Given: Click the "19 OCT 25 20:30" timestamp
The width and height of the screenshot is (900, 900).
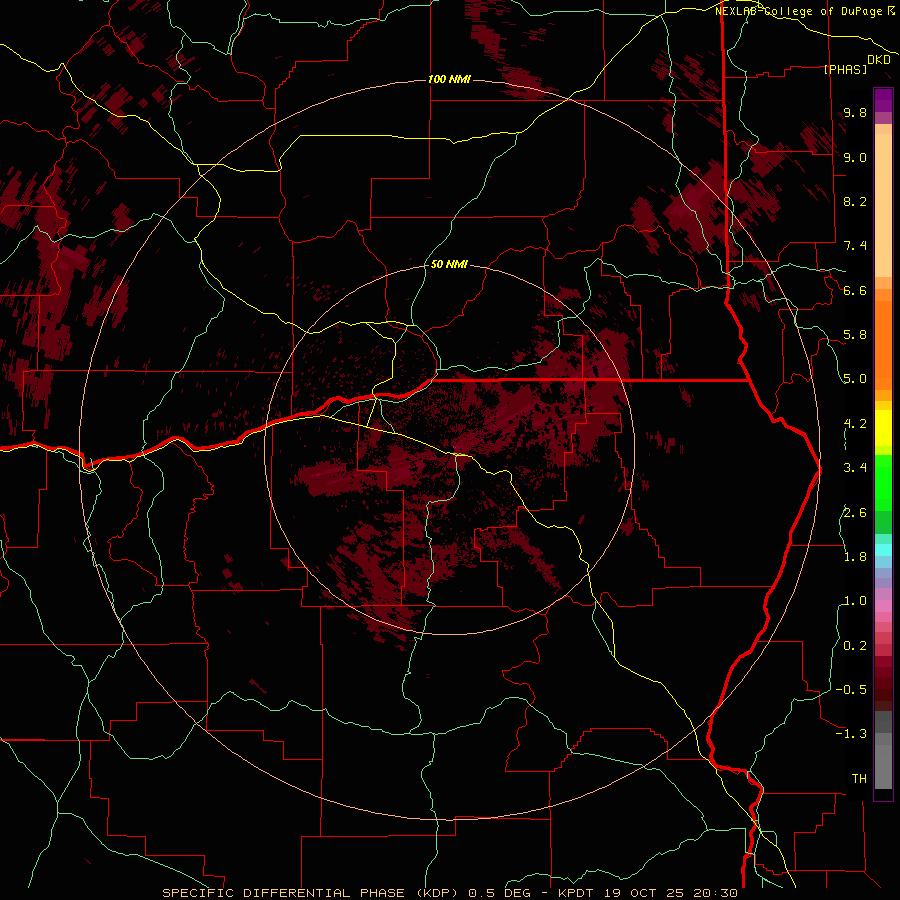Looking at the screenshot, I should (670, 893).
